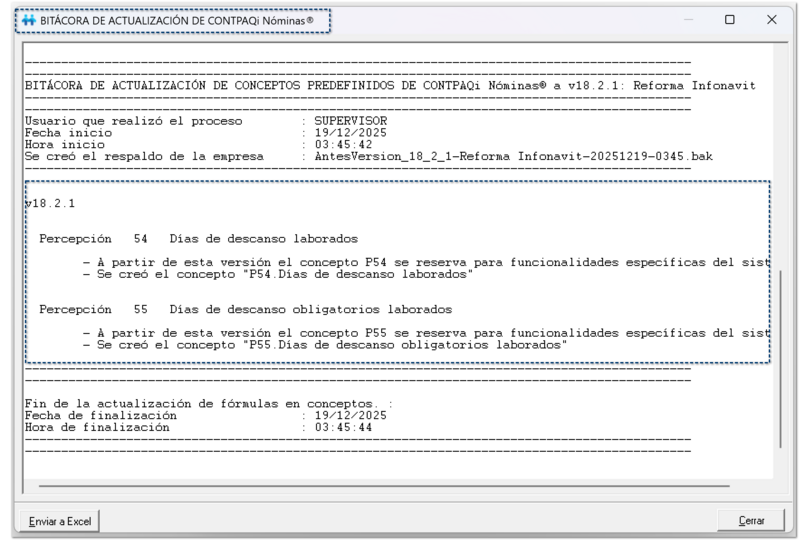800x541 pixels.
Task: Click the Enviar a Excel button
Action: click(x=59, y=521)
